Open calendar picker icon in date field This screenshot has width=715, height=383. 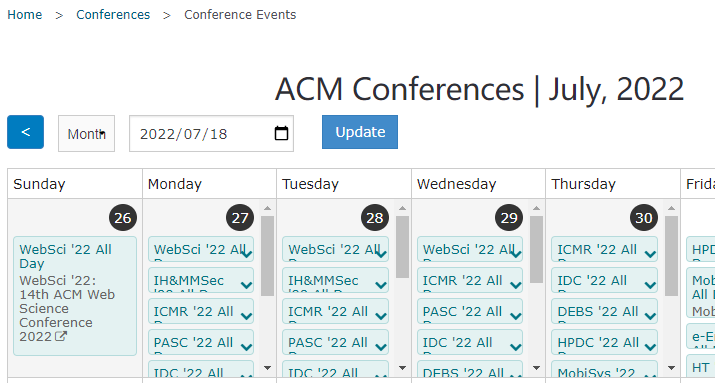281,134
